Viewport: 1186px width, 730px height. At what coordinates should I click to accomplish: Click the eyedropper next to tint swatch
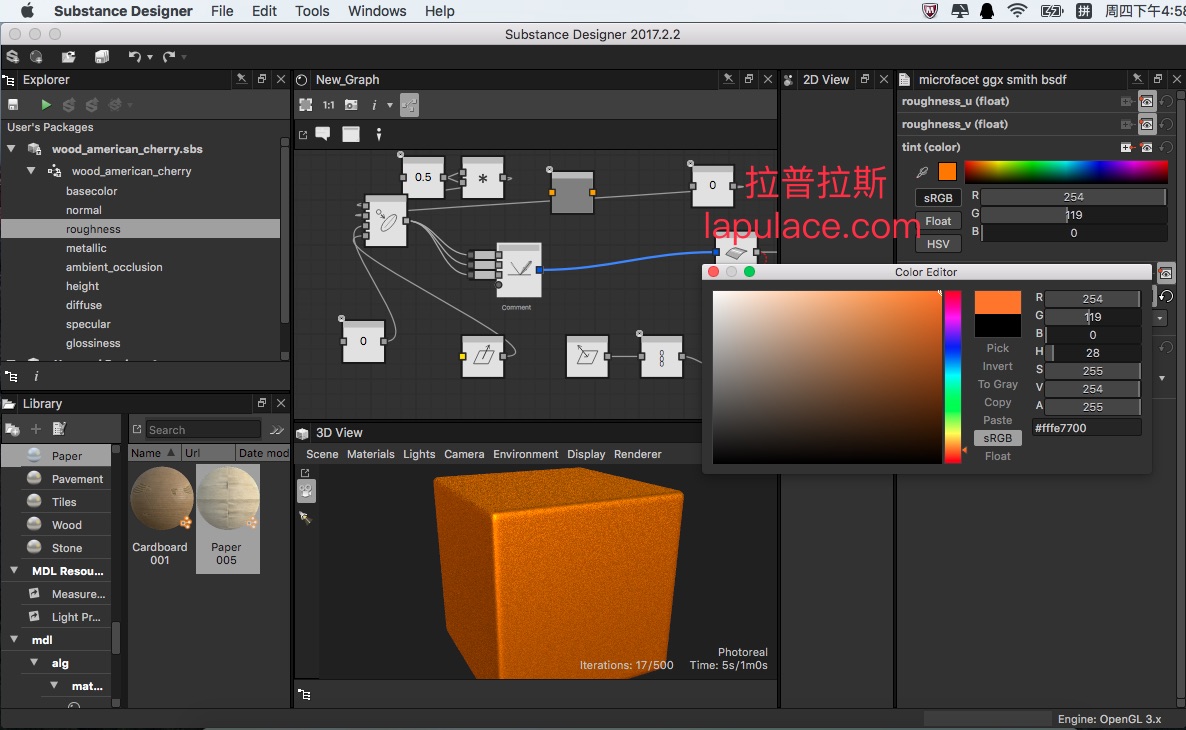(923, 172)
